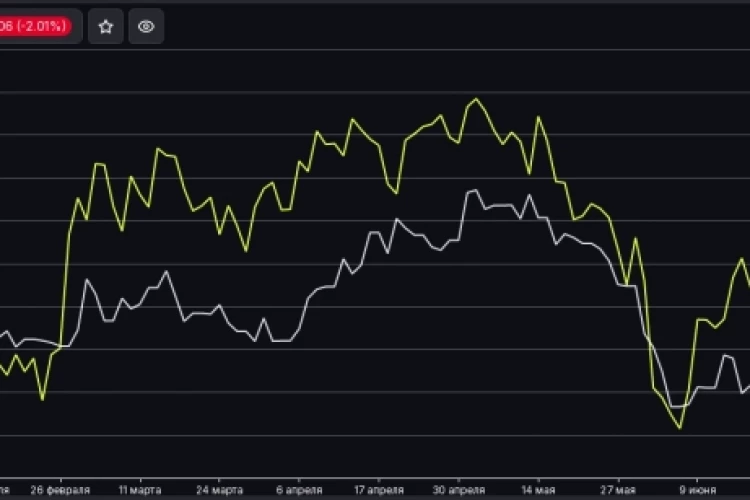Viewport: 750px width, 500px height.
Task: Click the yellow line's low point before 26 февраля
Action: point(43,399)
